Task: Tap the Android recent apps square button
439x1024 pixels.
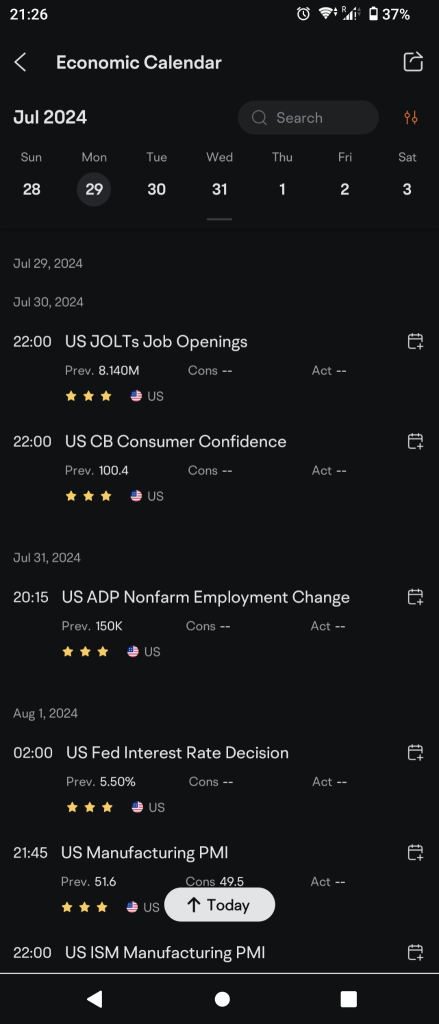Action: tap(349, 999)
